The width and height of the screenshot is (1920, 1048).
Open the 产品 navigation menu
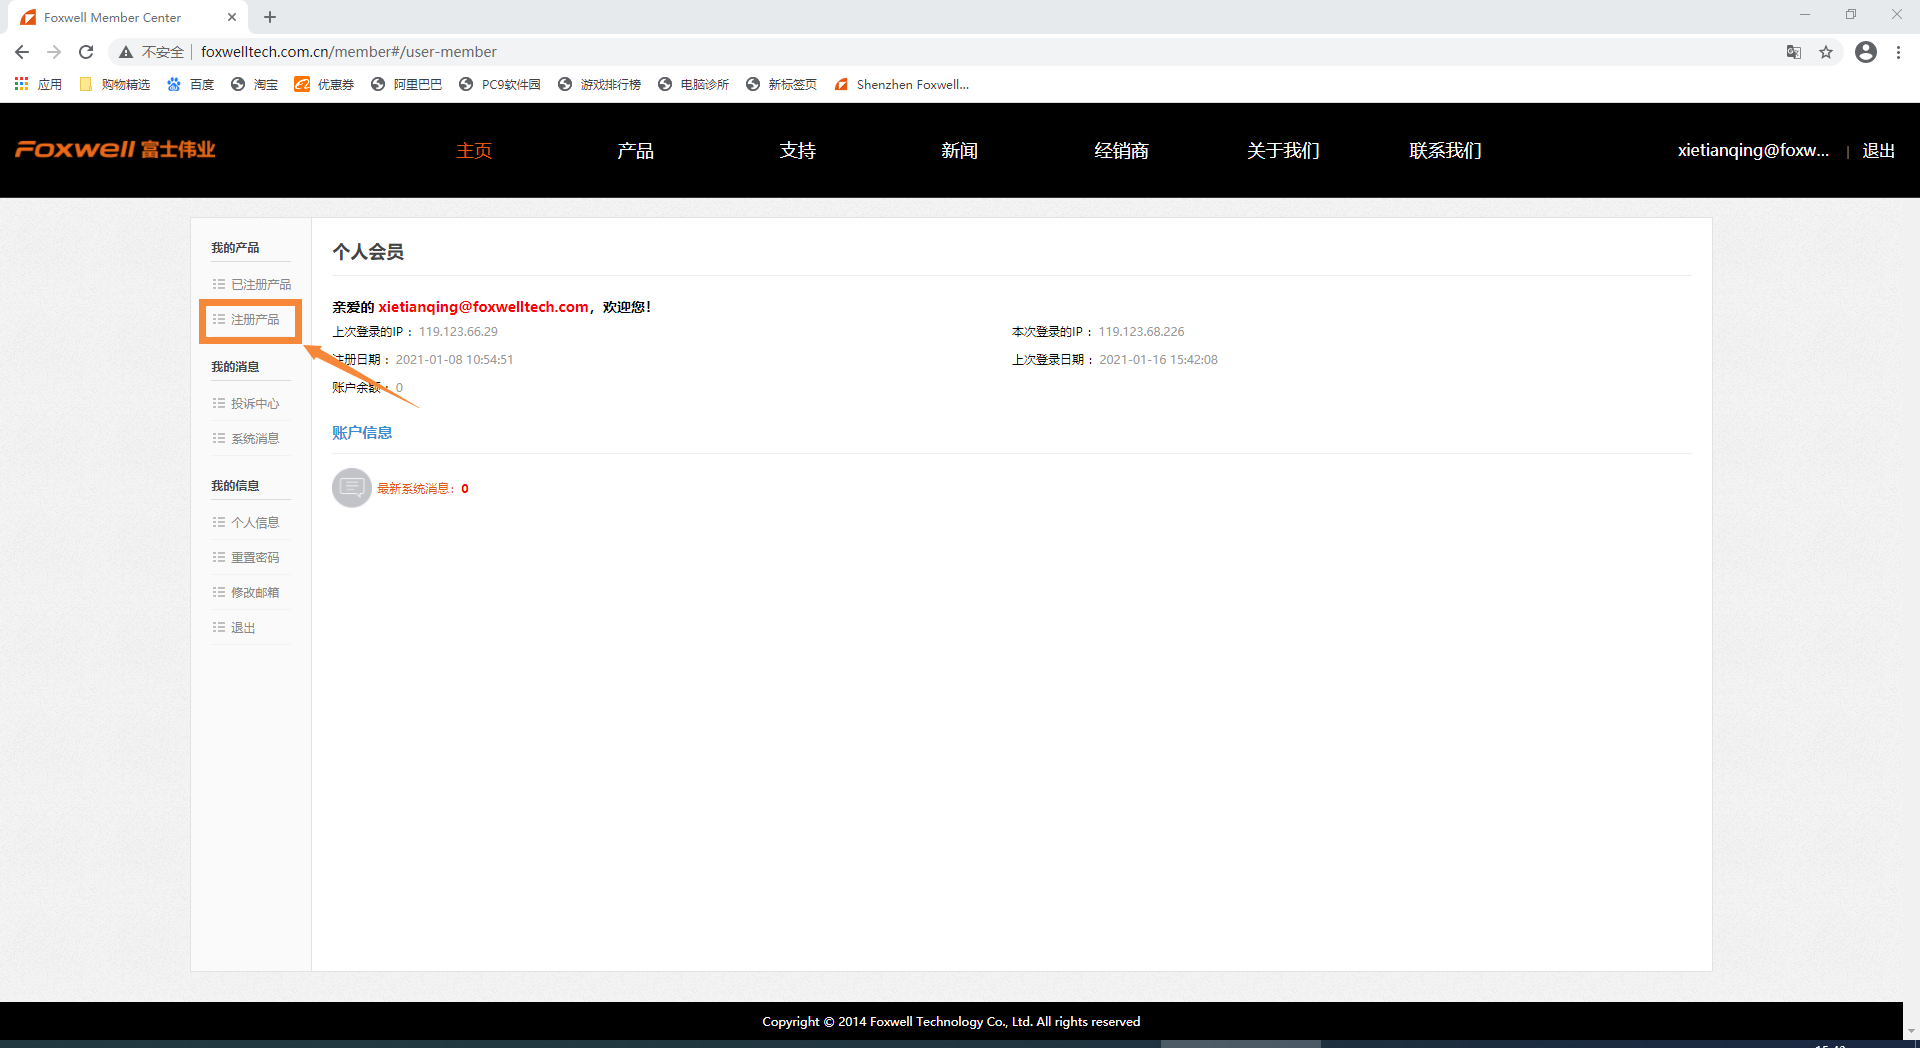pyautogui.click(x=635, y=151)
